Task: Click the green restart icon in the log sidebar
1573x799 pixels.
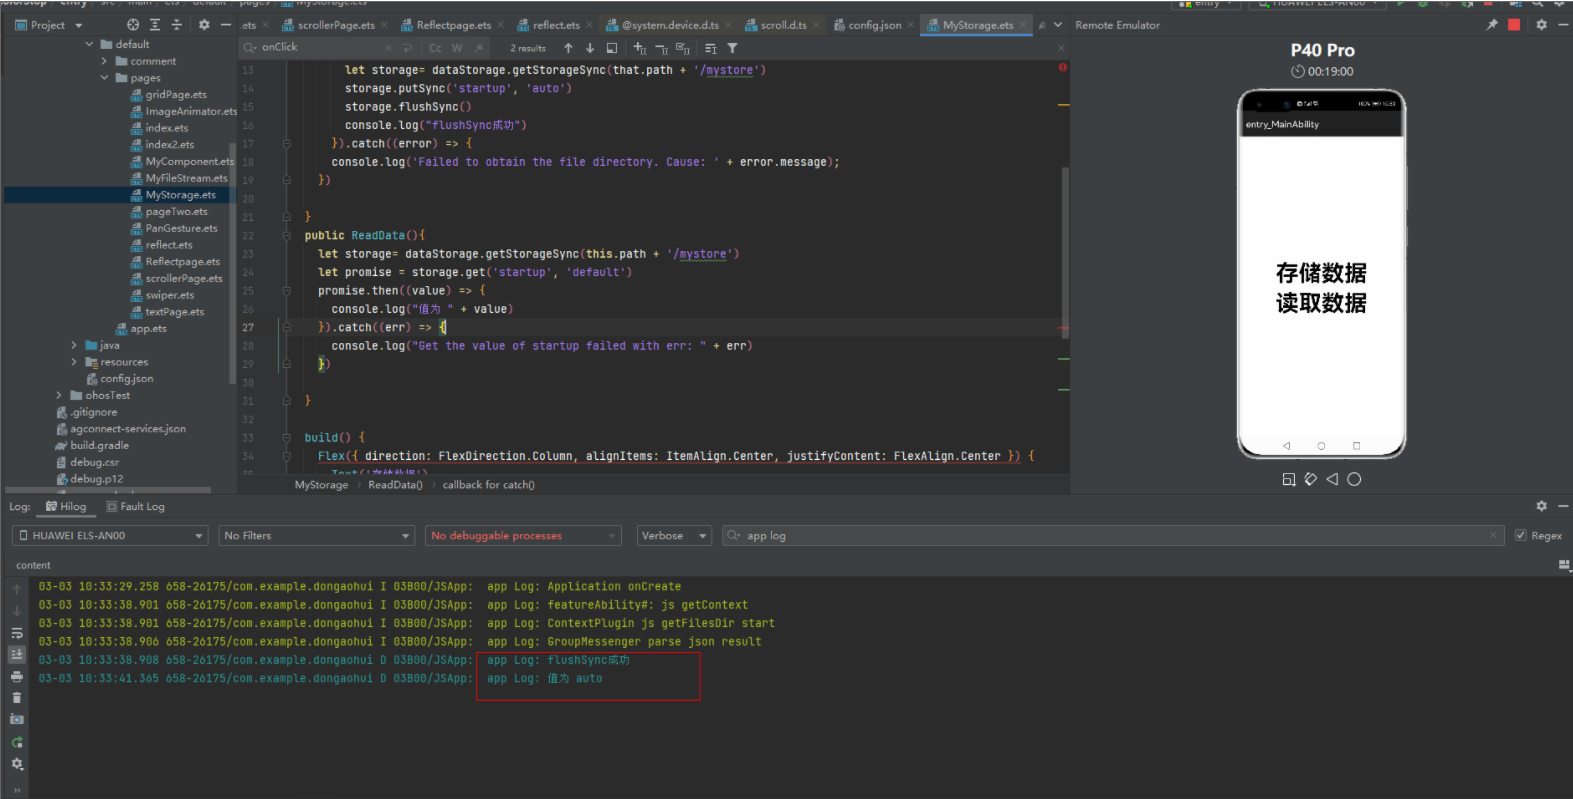Action: (17, 742)
